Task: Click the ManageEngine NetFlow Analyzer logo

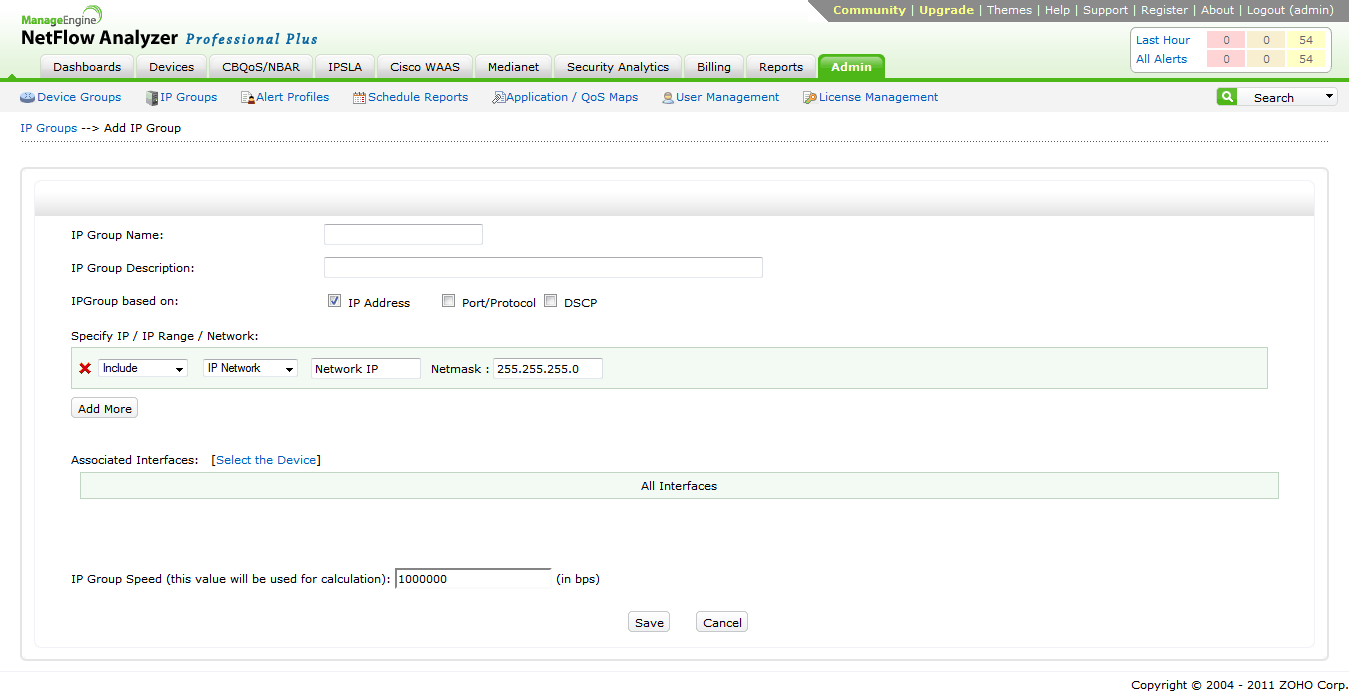Action: click(168, 29)
